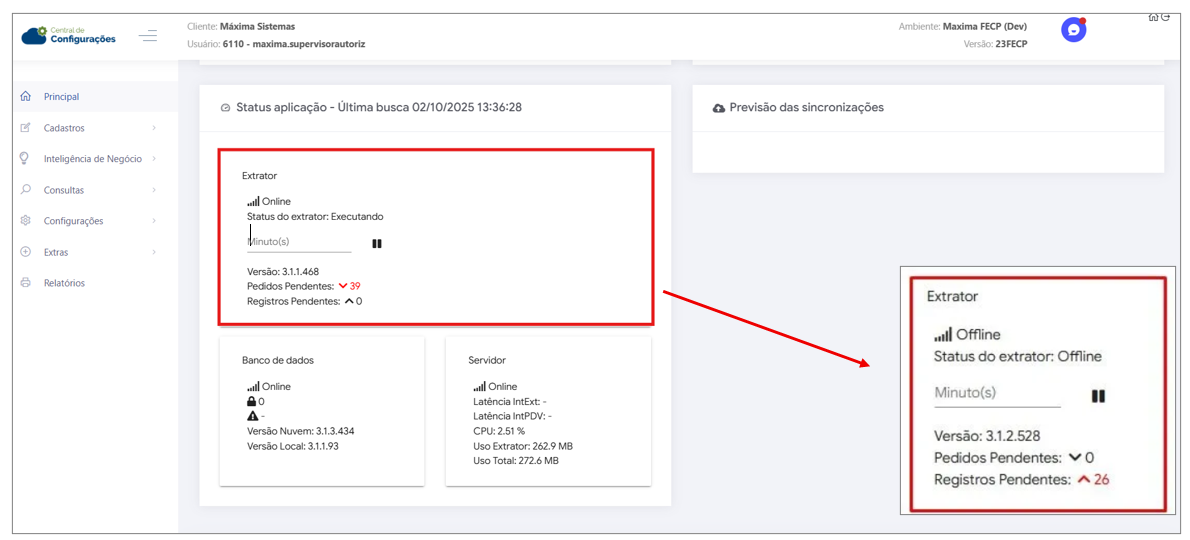This screenshot has width=1190, height=540.
Task: Click the edit pencil icon beside Cadastros
Action: pos(25,127)
